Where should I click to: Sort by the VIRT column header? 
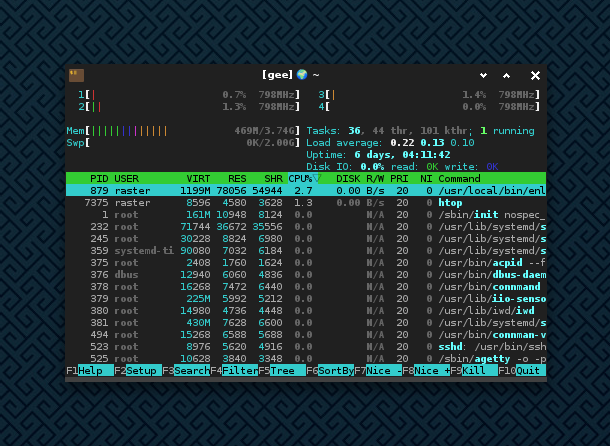(198, 179)
